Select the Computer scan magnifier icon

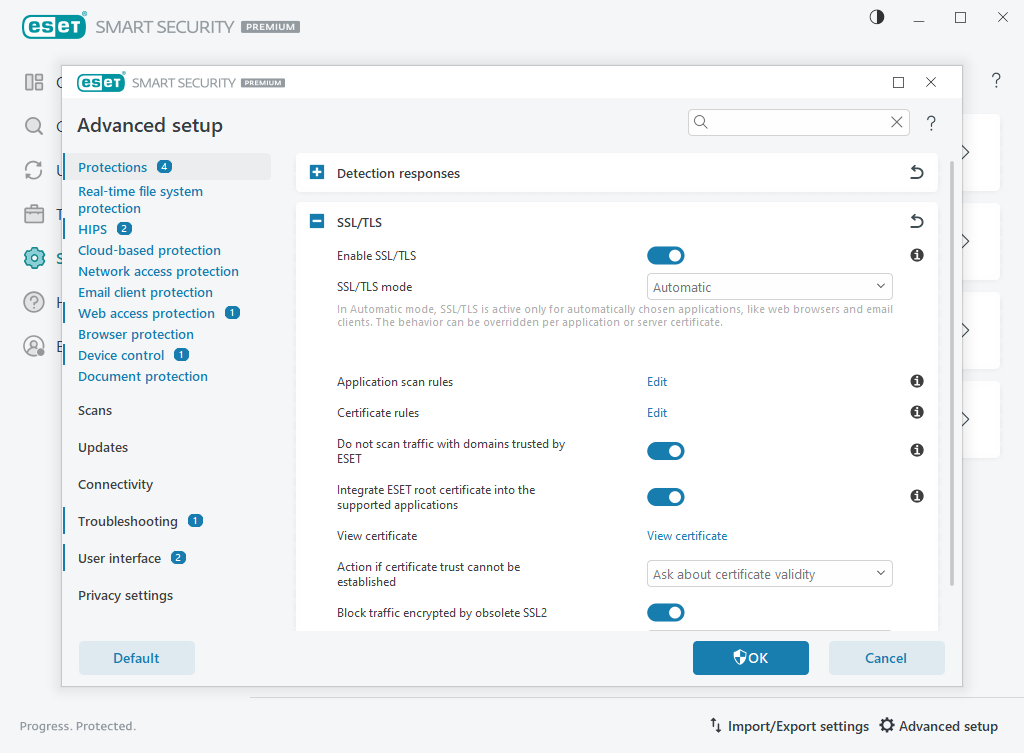pos(33,126)
